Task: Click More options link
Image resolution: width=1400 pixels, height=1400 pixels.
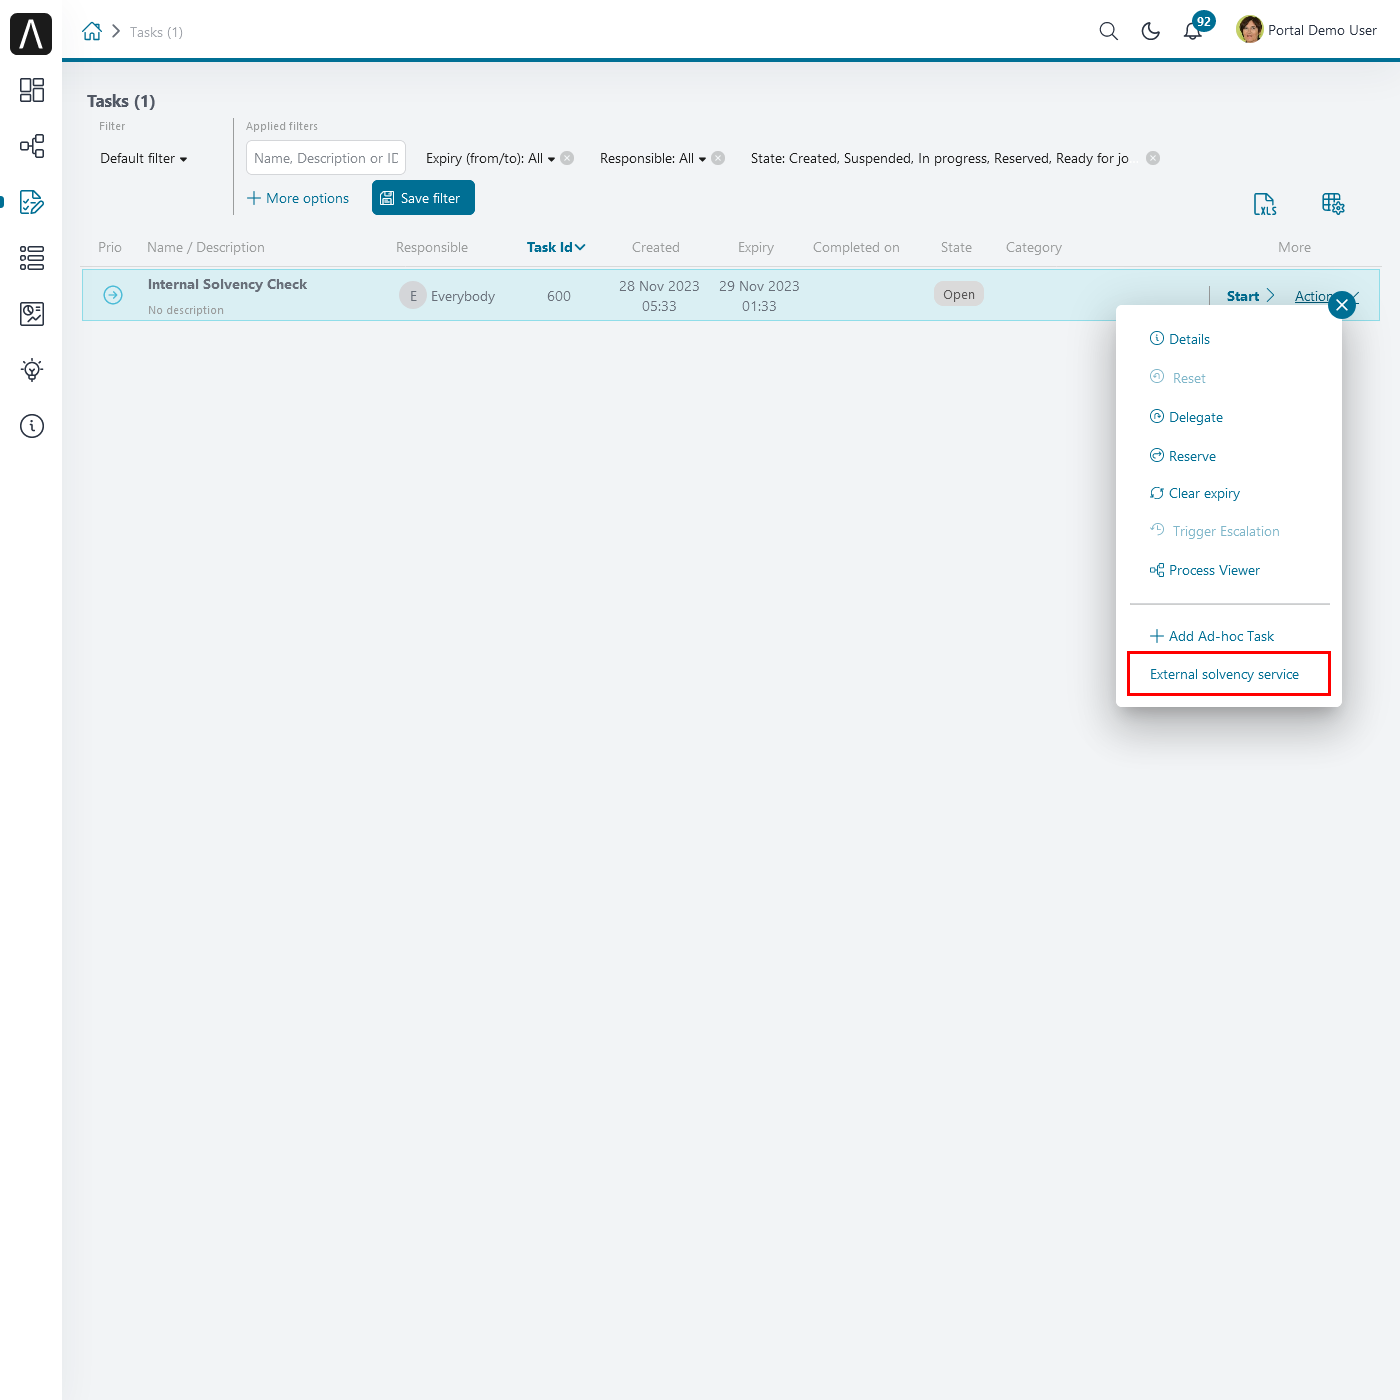Action: click(298, 198)
